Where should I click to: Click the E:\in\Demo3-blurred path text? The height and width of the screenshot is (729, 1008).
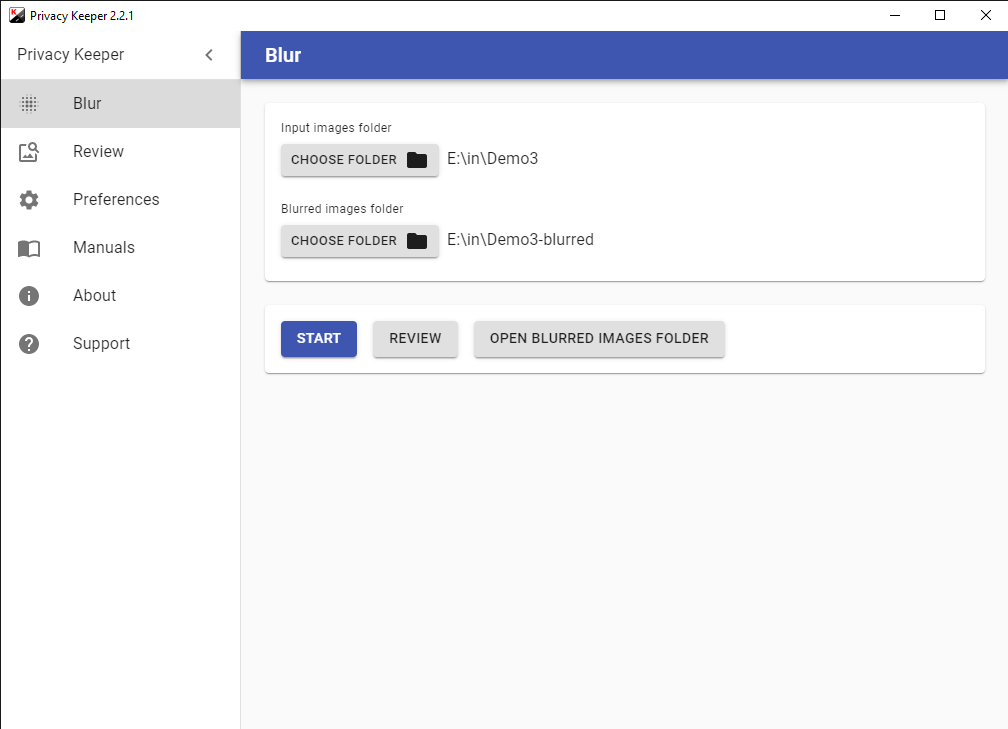[x=520, y=240]
